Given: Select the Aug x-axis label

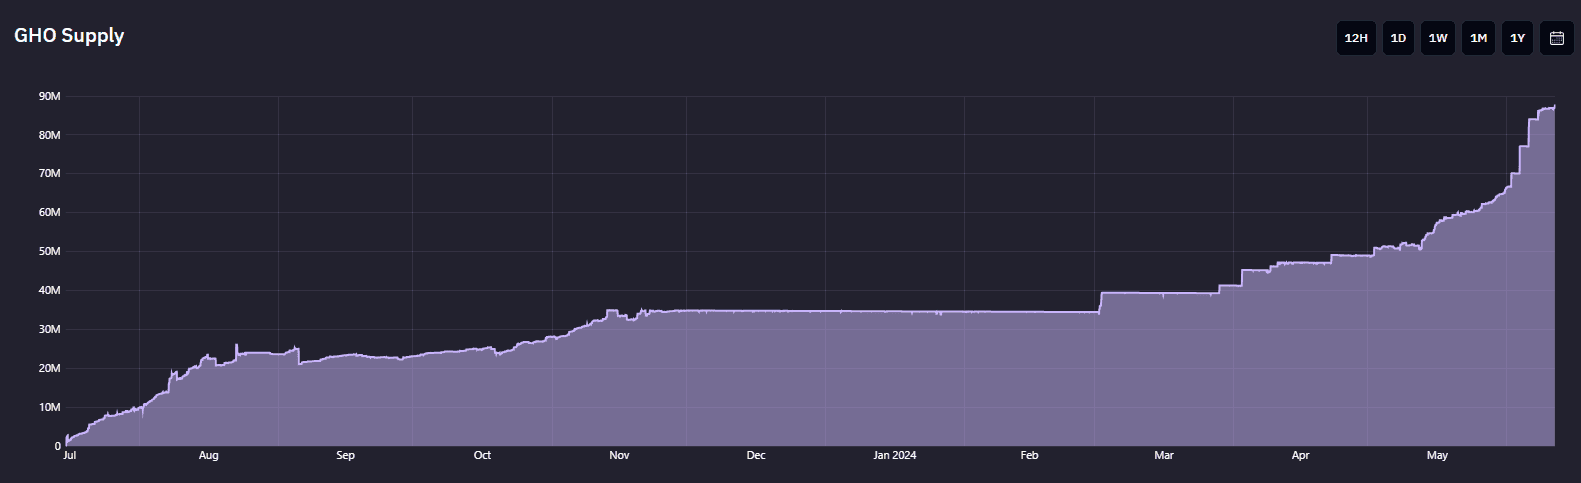Looking at the screenshot, I should click(208, 455).
